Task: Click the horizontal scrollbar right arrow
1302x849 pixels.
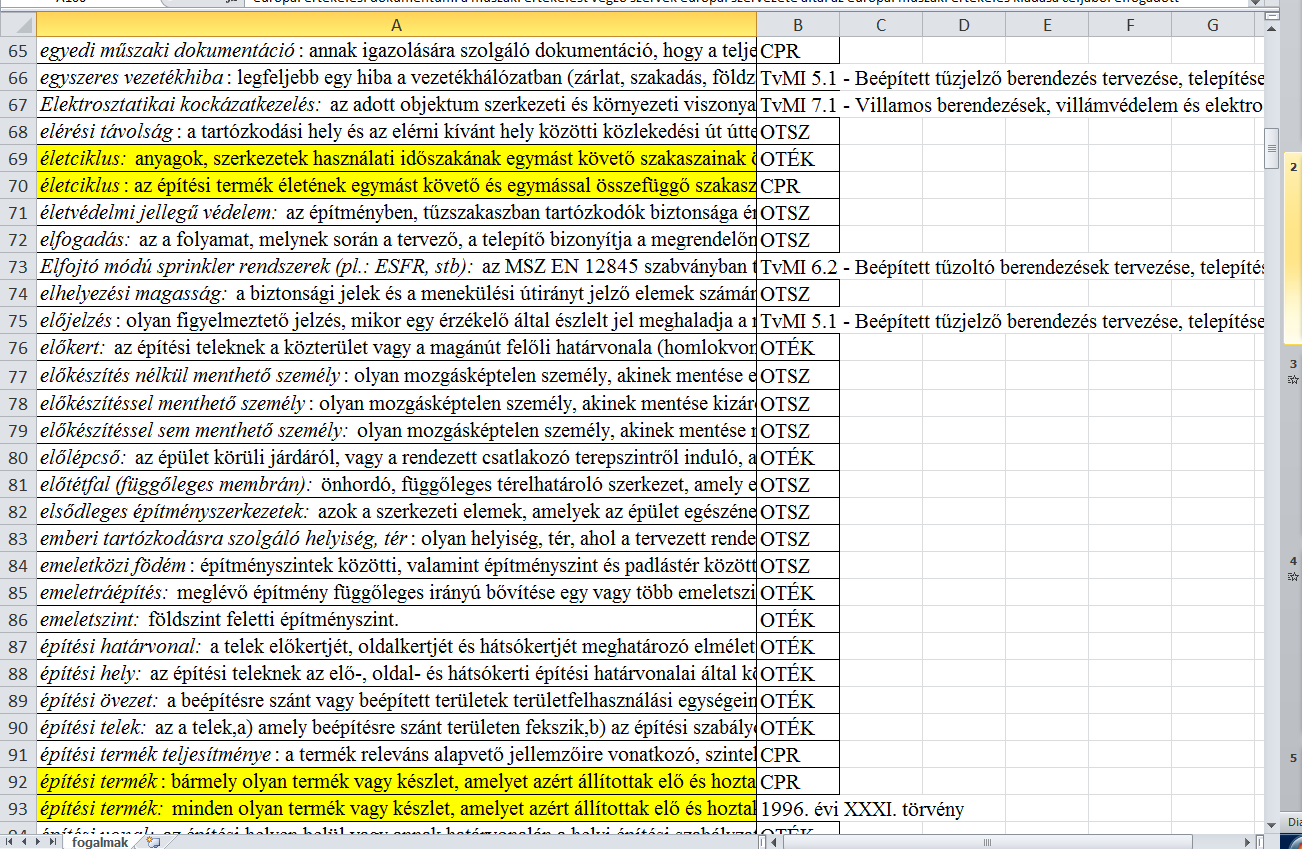Action: click(x=1246, y=841)
